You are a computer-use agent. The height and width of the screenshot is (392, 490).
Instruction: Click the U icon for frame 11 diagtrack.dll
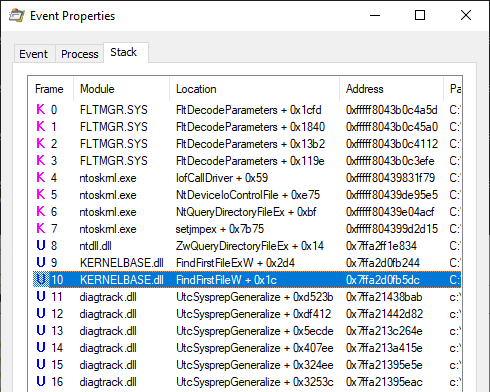point(41,296)
